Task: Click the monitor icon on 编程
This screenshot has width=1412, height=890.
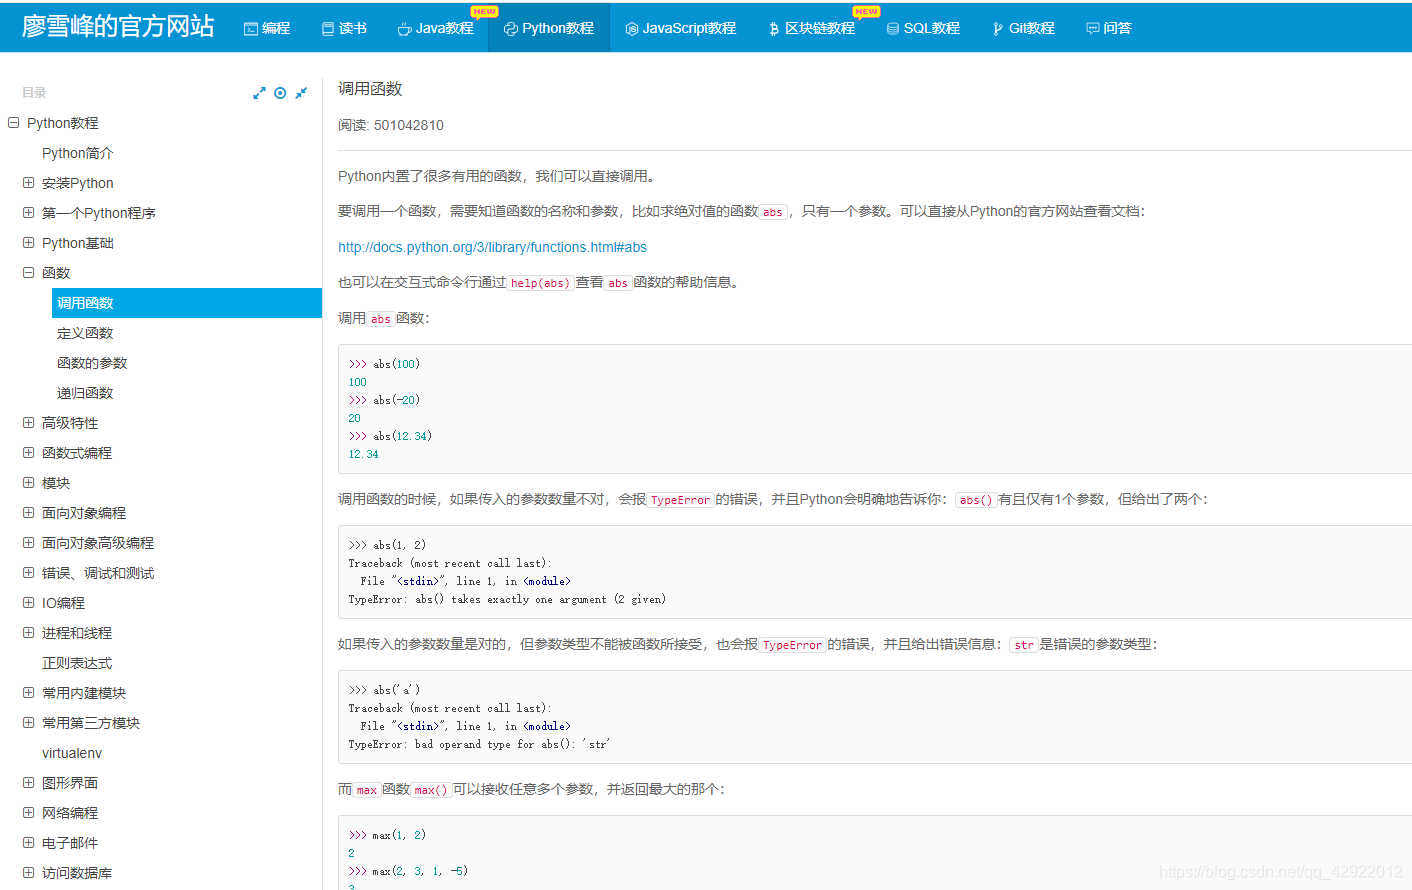Action: tap(250, 28)
